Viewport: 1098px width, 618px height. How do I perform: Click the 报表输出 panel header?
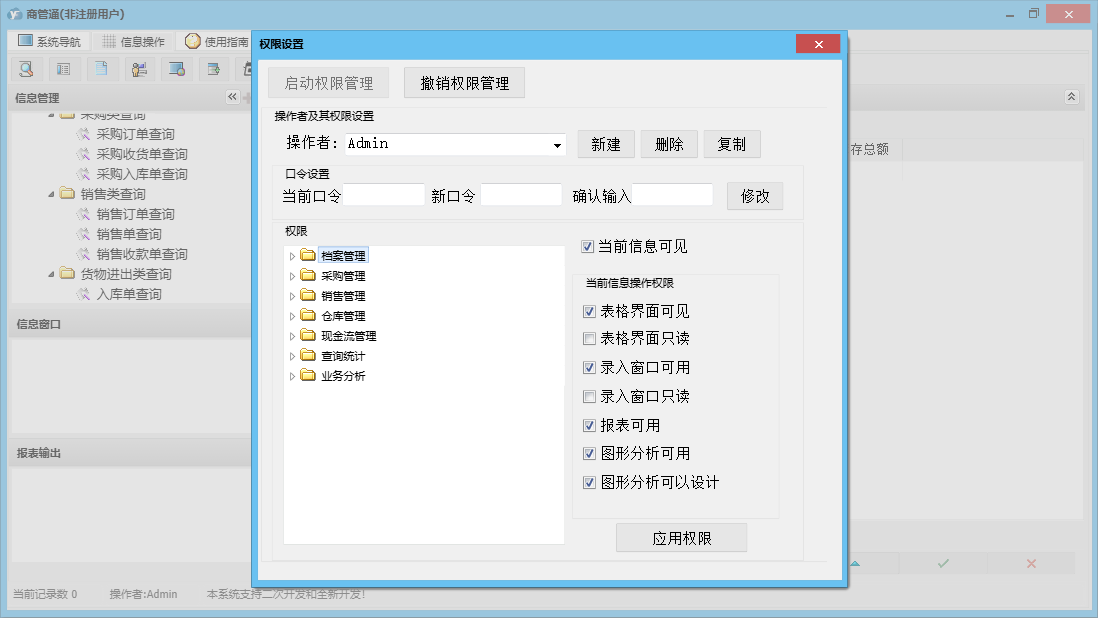(131, 453)
